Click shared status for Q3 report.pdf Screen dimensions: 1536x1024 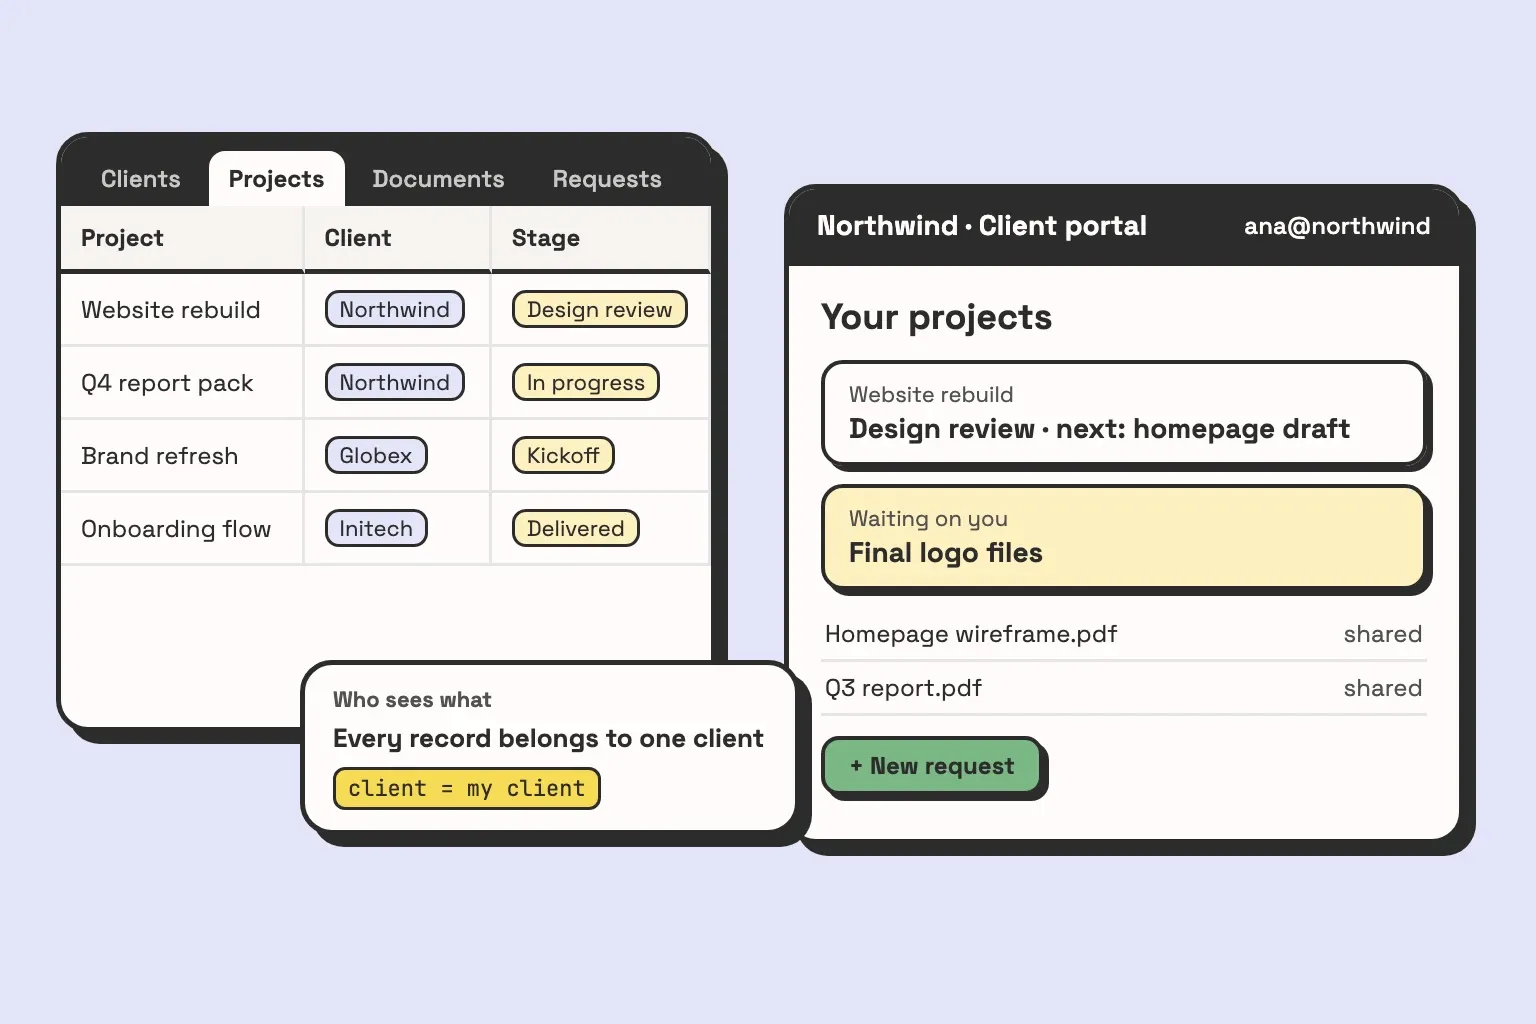point(1383,688)
